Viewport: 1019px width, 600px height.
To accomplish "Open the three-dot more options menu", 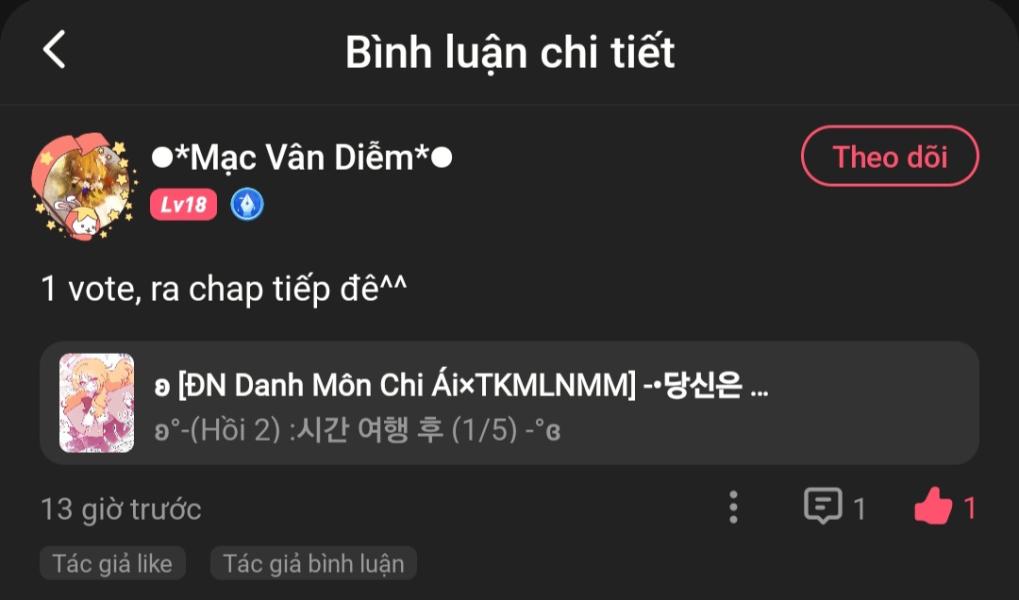I will pos(733,507).
